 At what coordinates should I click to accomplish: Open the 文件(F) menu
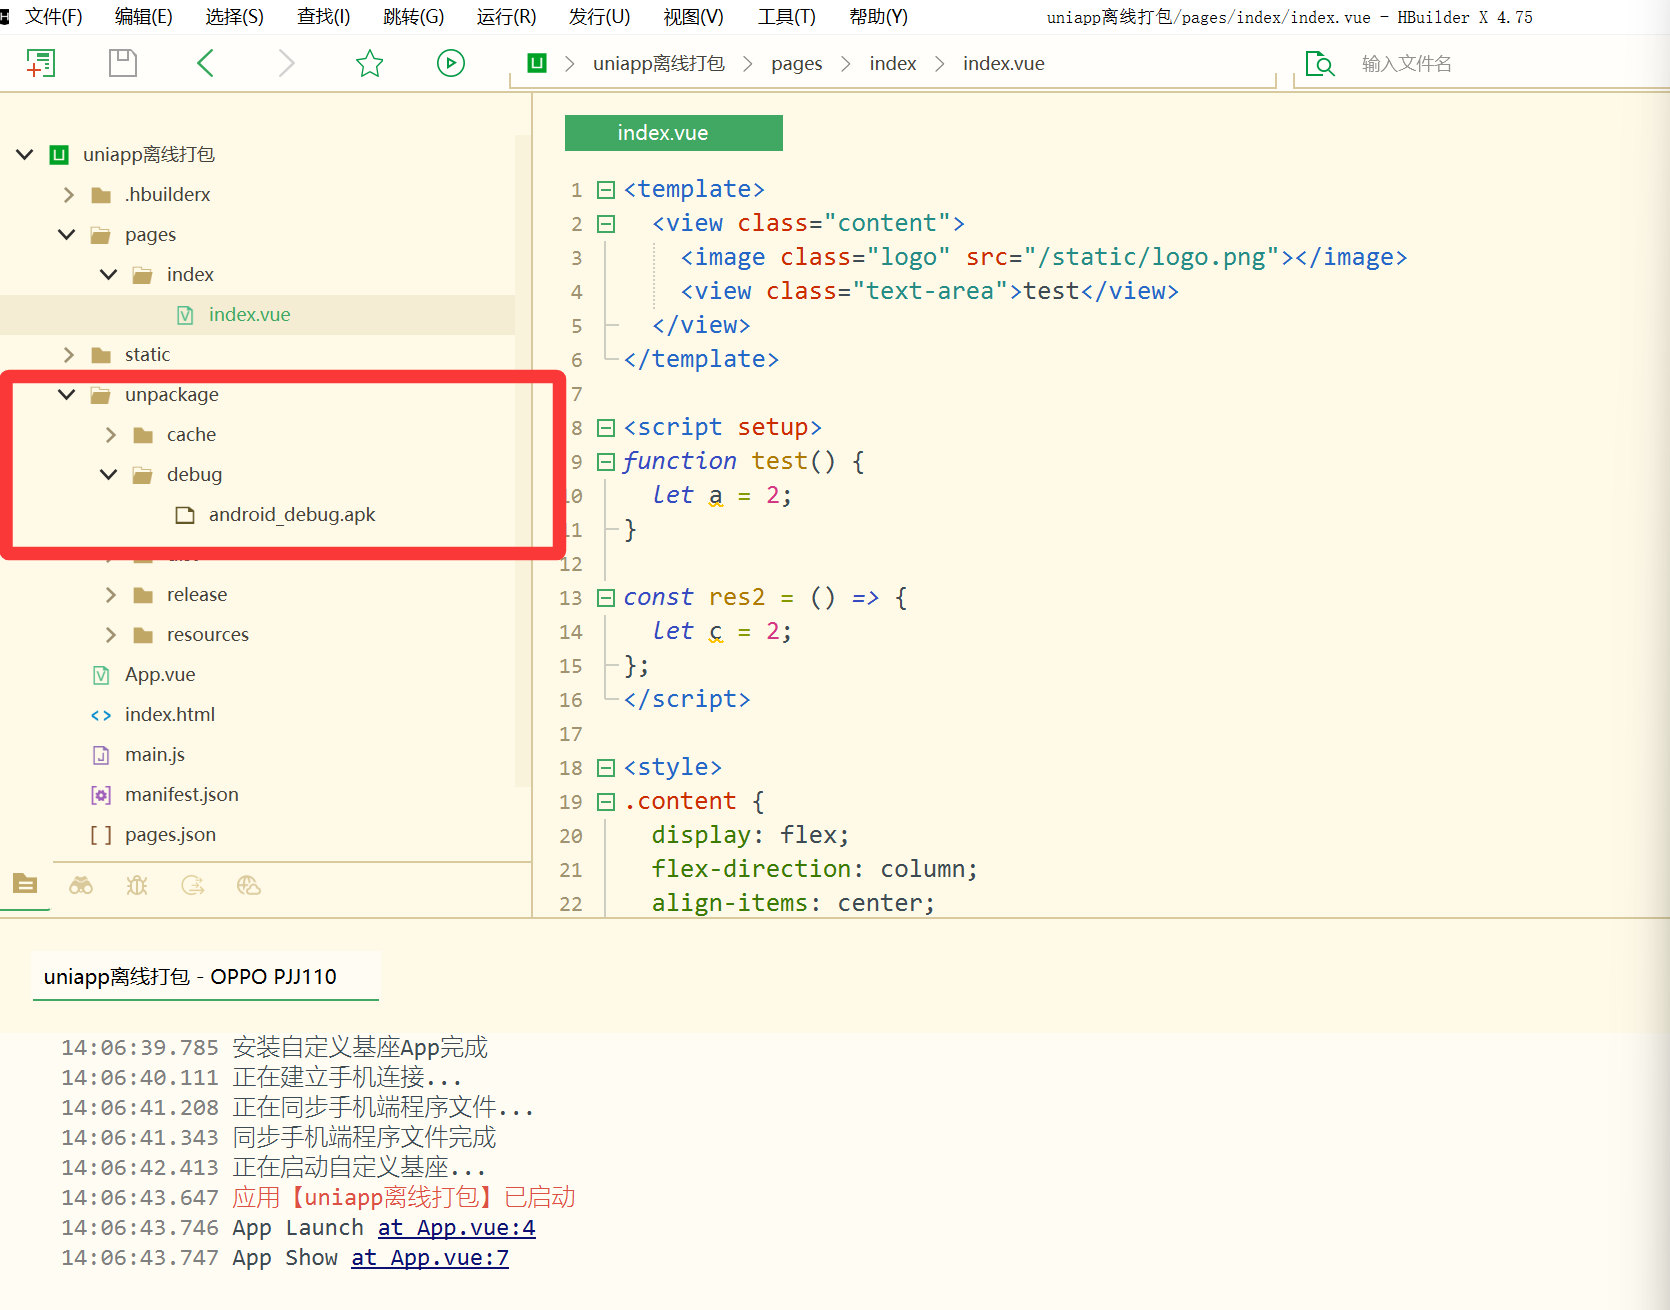coord(54,17)
